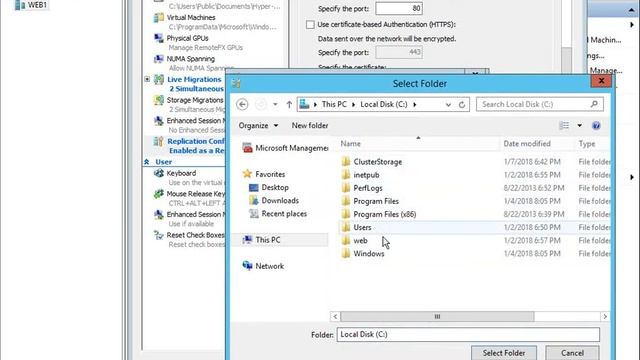Click the port 80 input field
The width and height of the screenshot is (640, 360).
[399, 9]
